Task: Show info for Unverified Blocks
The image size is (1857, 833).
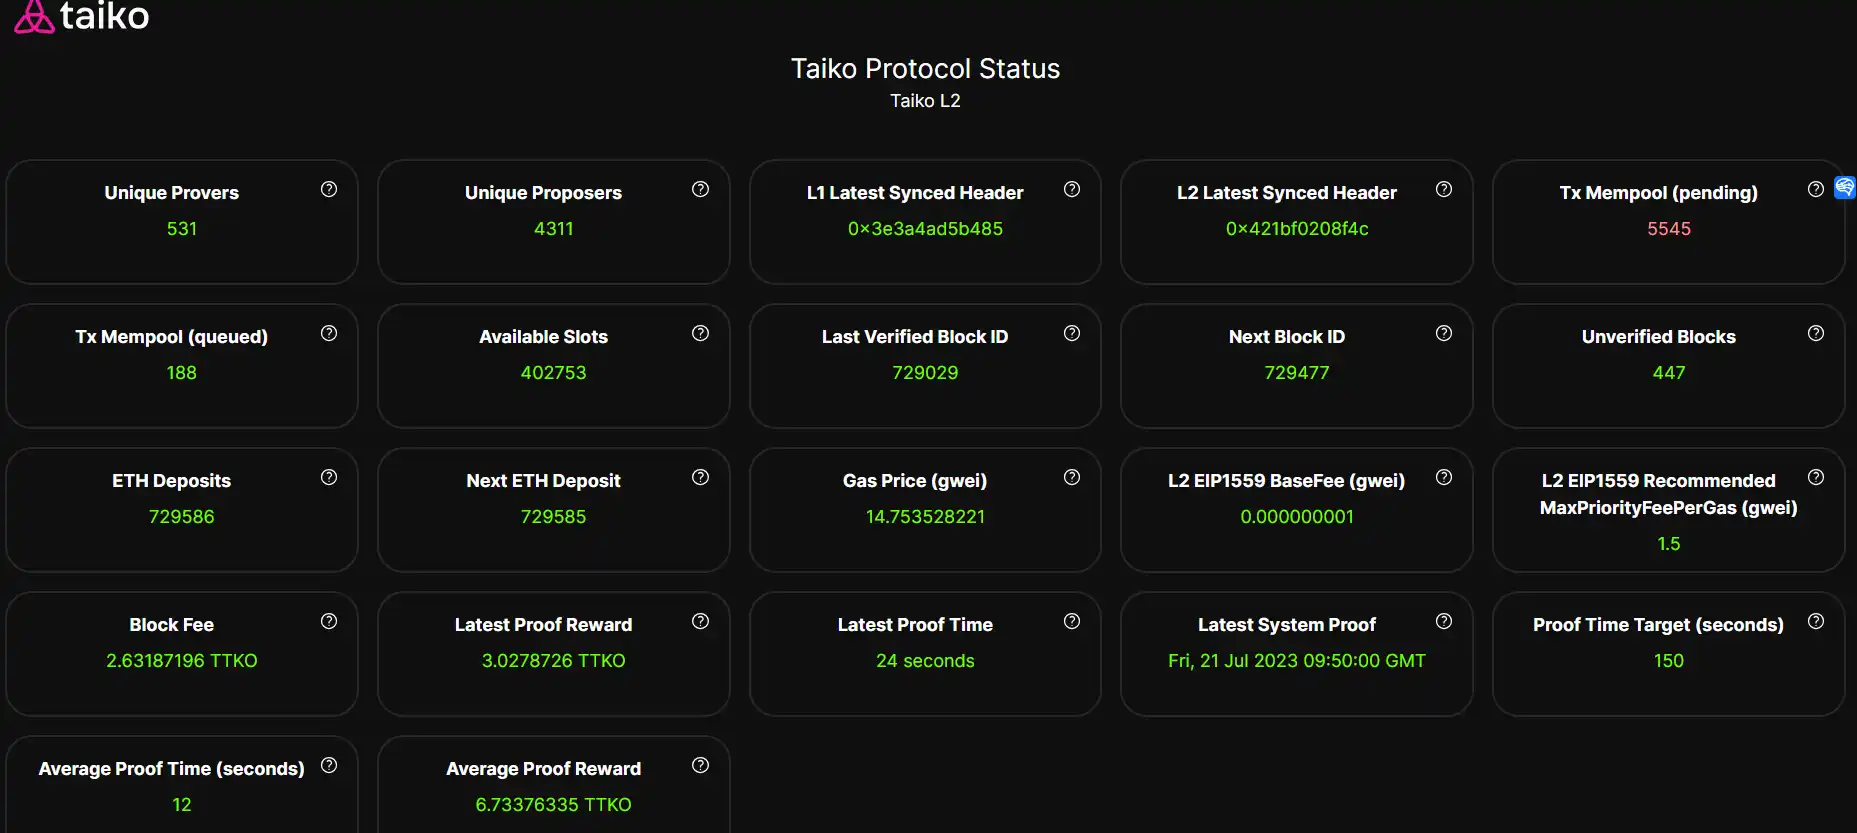Action: 1816,333
